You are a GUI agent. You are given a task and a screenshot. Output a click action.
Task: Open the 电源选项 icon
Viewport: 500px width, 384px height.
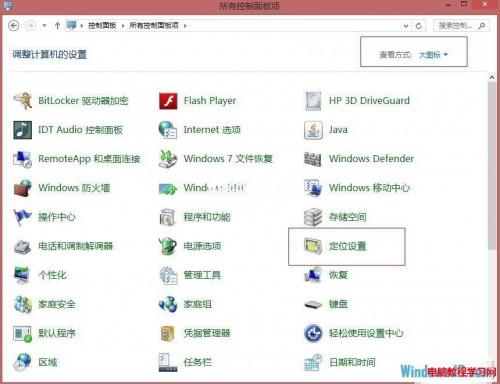pos(168,246)
